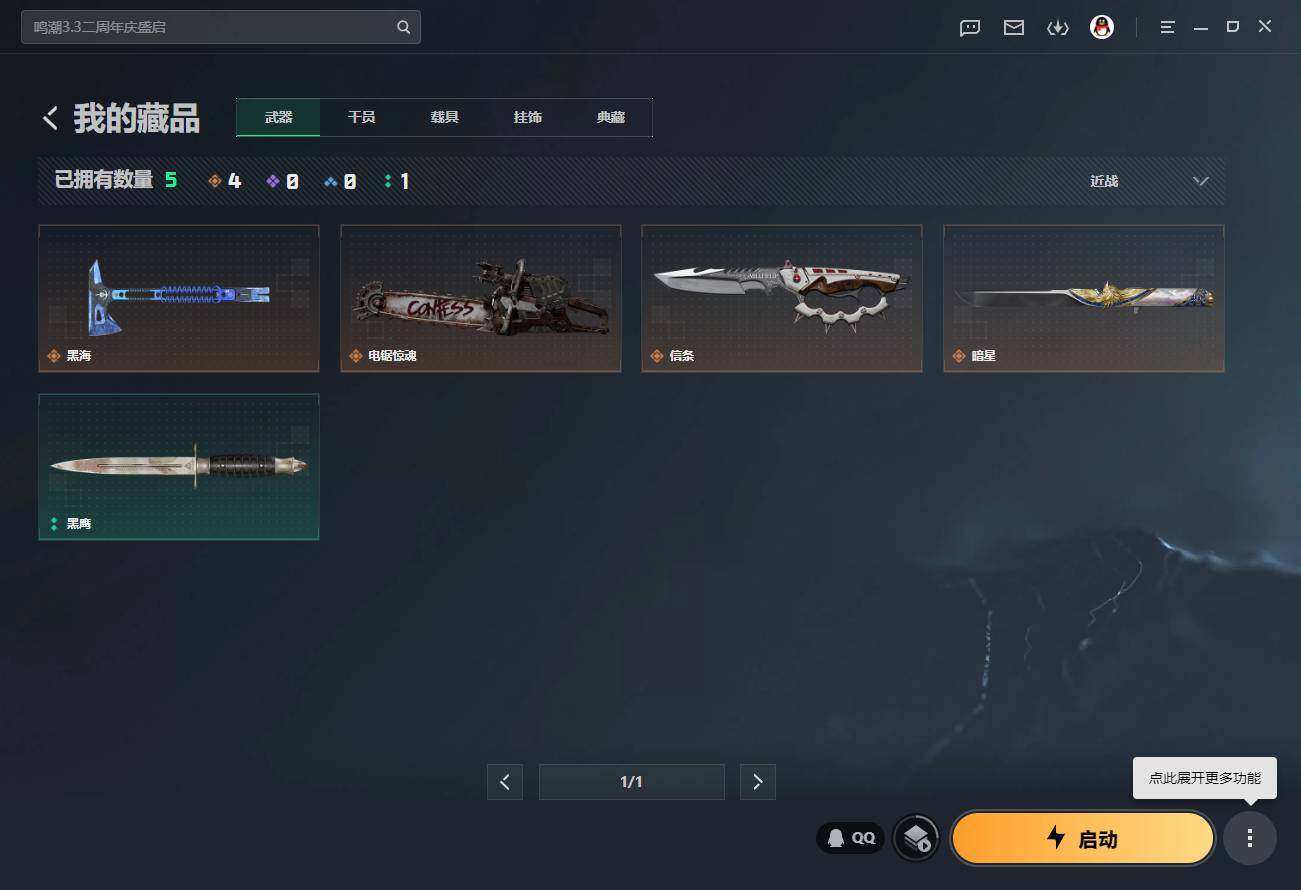Click the purple rarity diamond icon
1301x890 pixels.
click(273, 181)
